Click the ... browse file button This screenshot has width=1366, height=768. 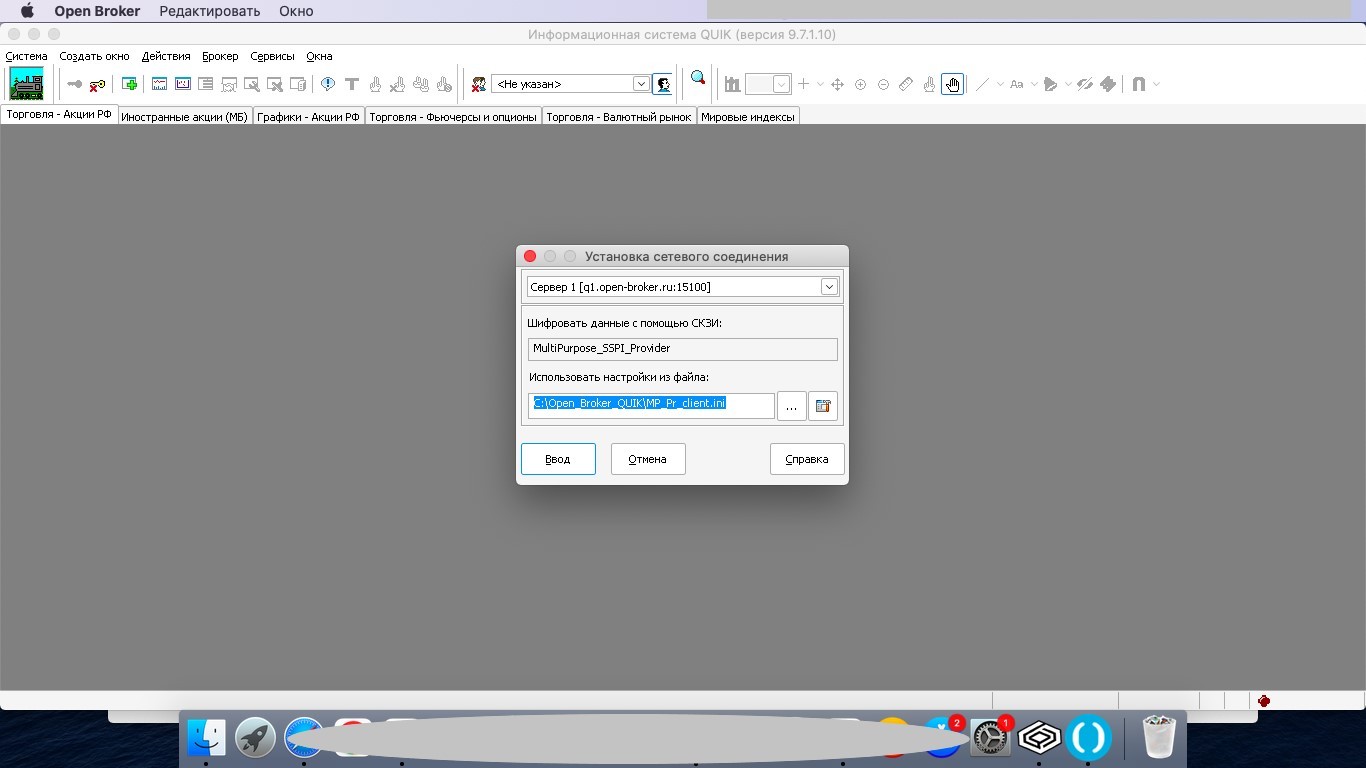[791, 406]
